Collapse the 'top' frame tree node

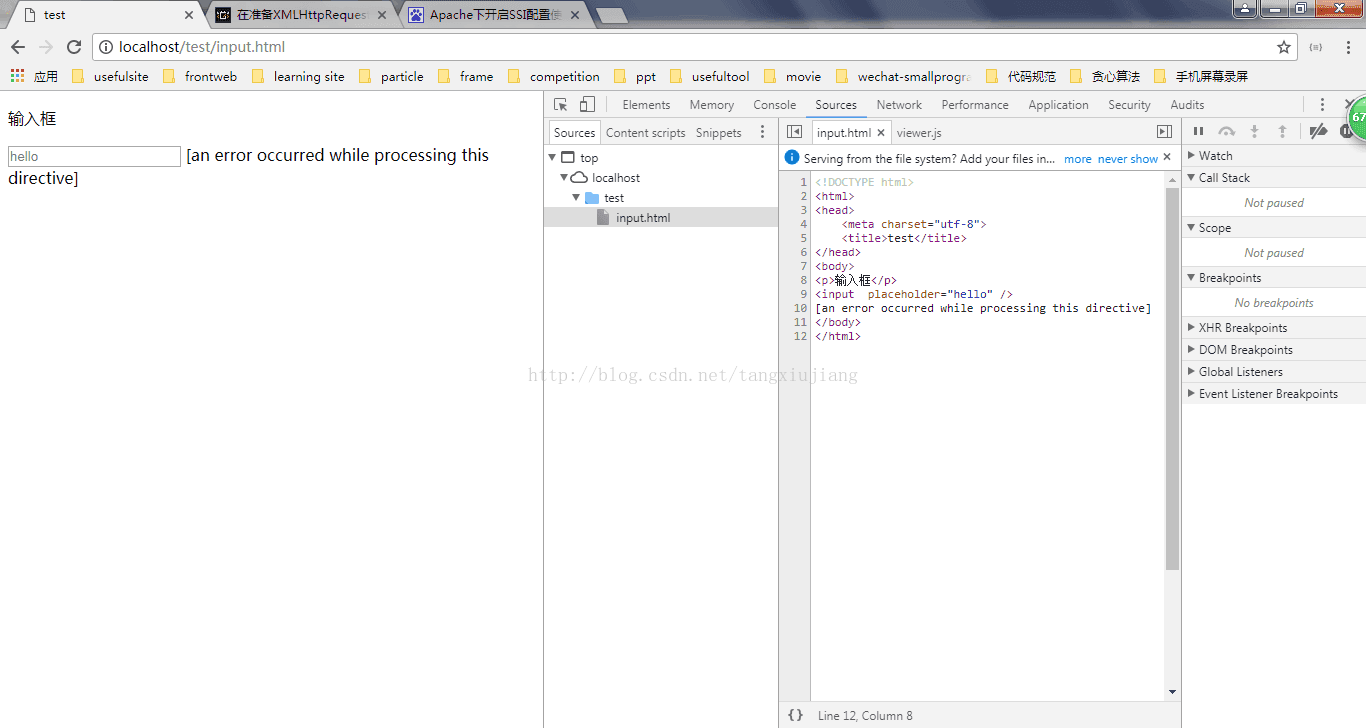pyautogui.click(x=551, y=158)
